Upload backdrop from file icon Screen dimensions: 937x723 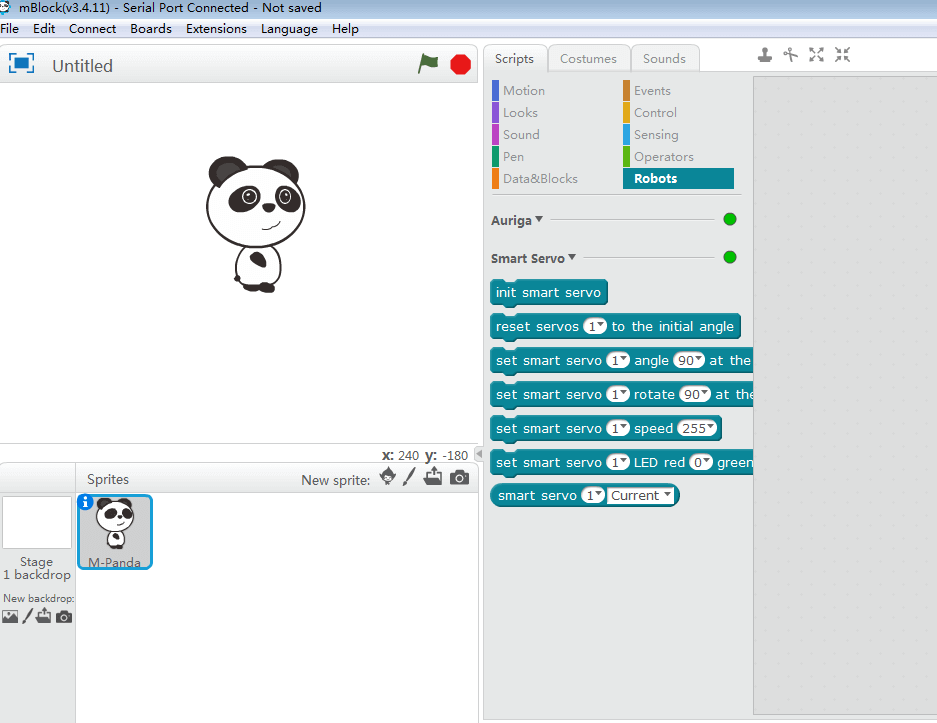point(44,616)
